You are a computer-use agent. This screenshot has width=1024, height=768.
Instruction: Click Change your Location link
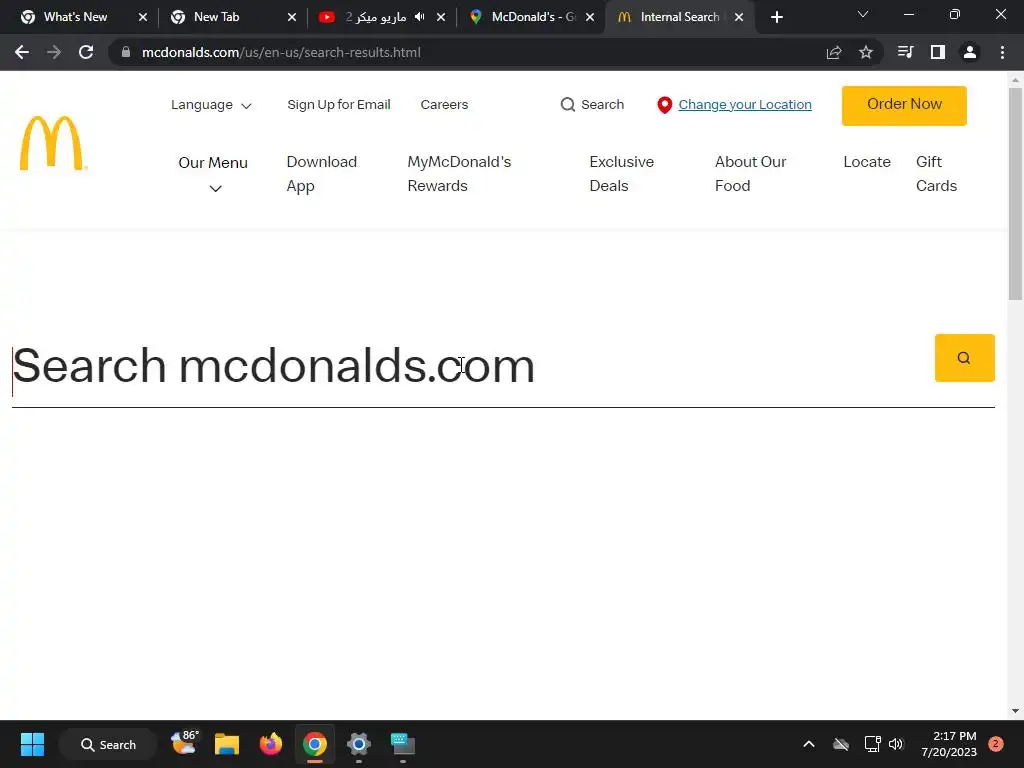[x=744, y=104]
